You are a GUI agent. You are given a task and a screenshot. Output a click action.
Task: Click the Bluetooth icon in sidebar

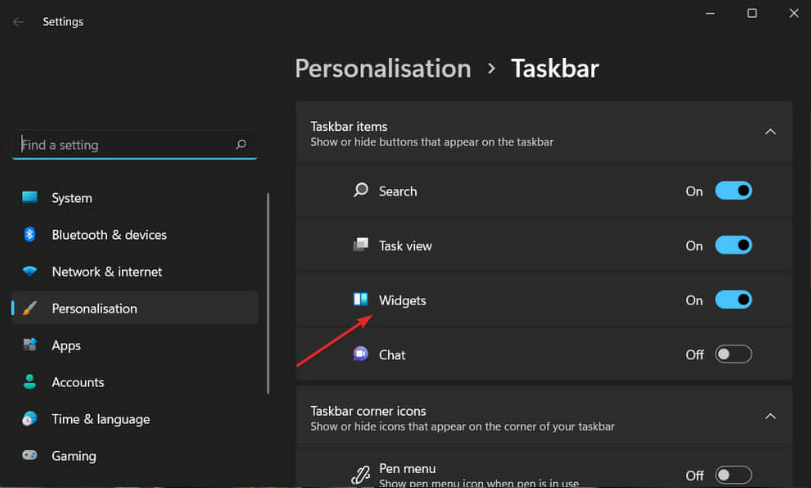pos(30,235)
